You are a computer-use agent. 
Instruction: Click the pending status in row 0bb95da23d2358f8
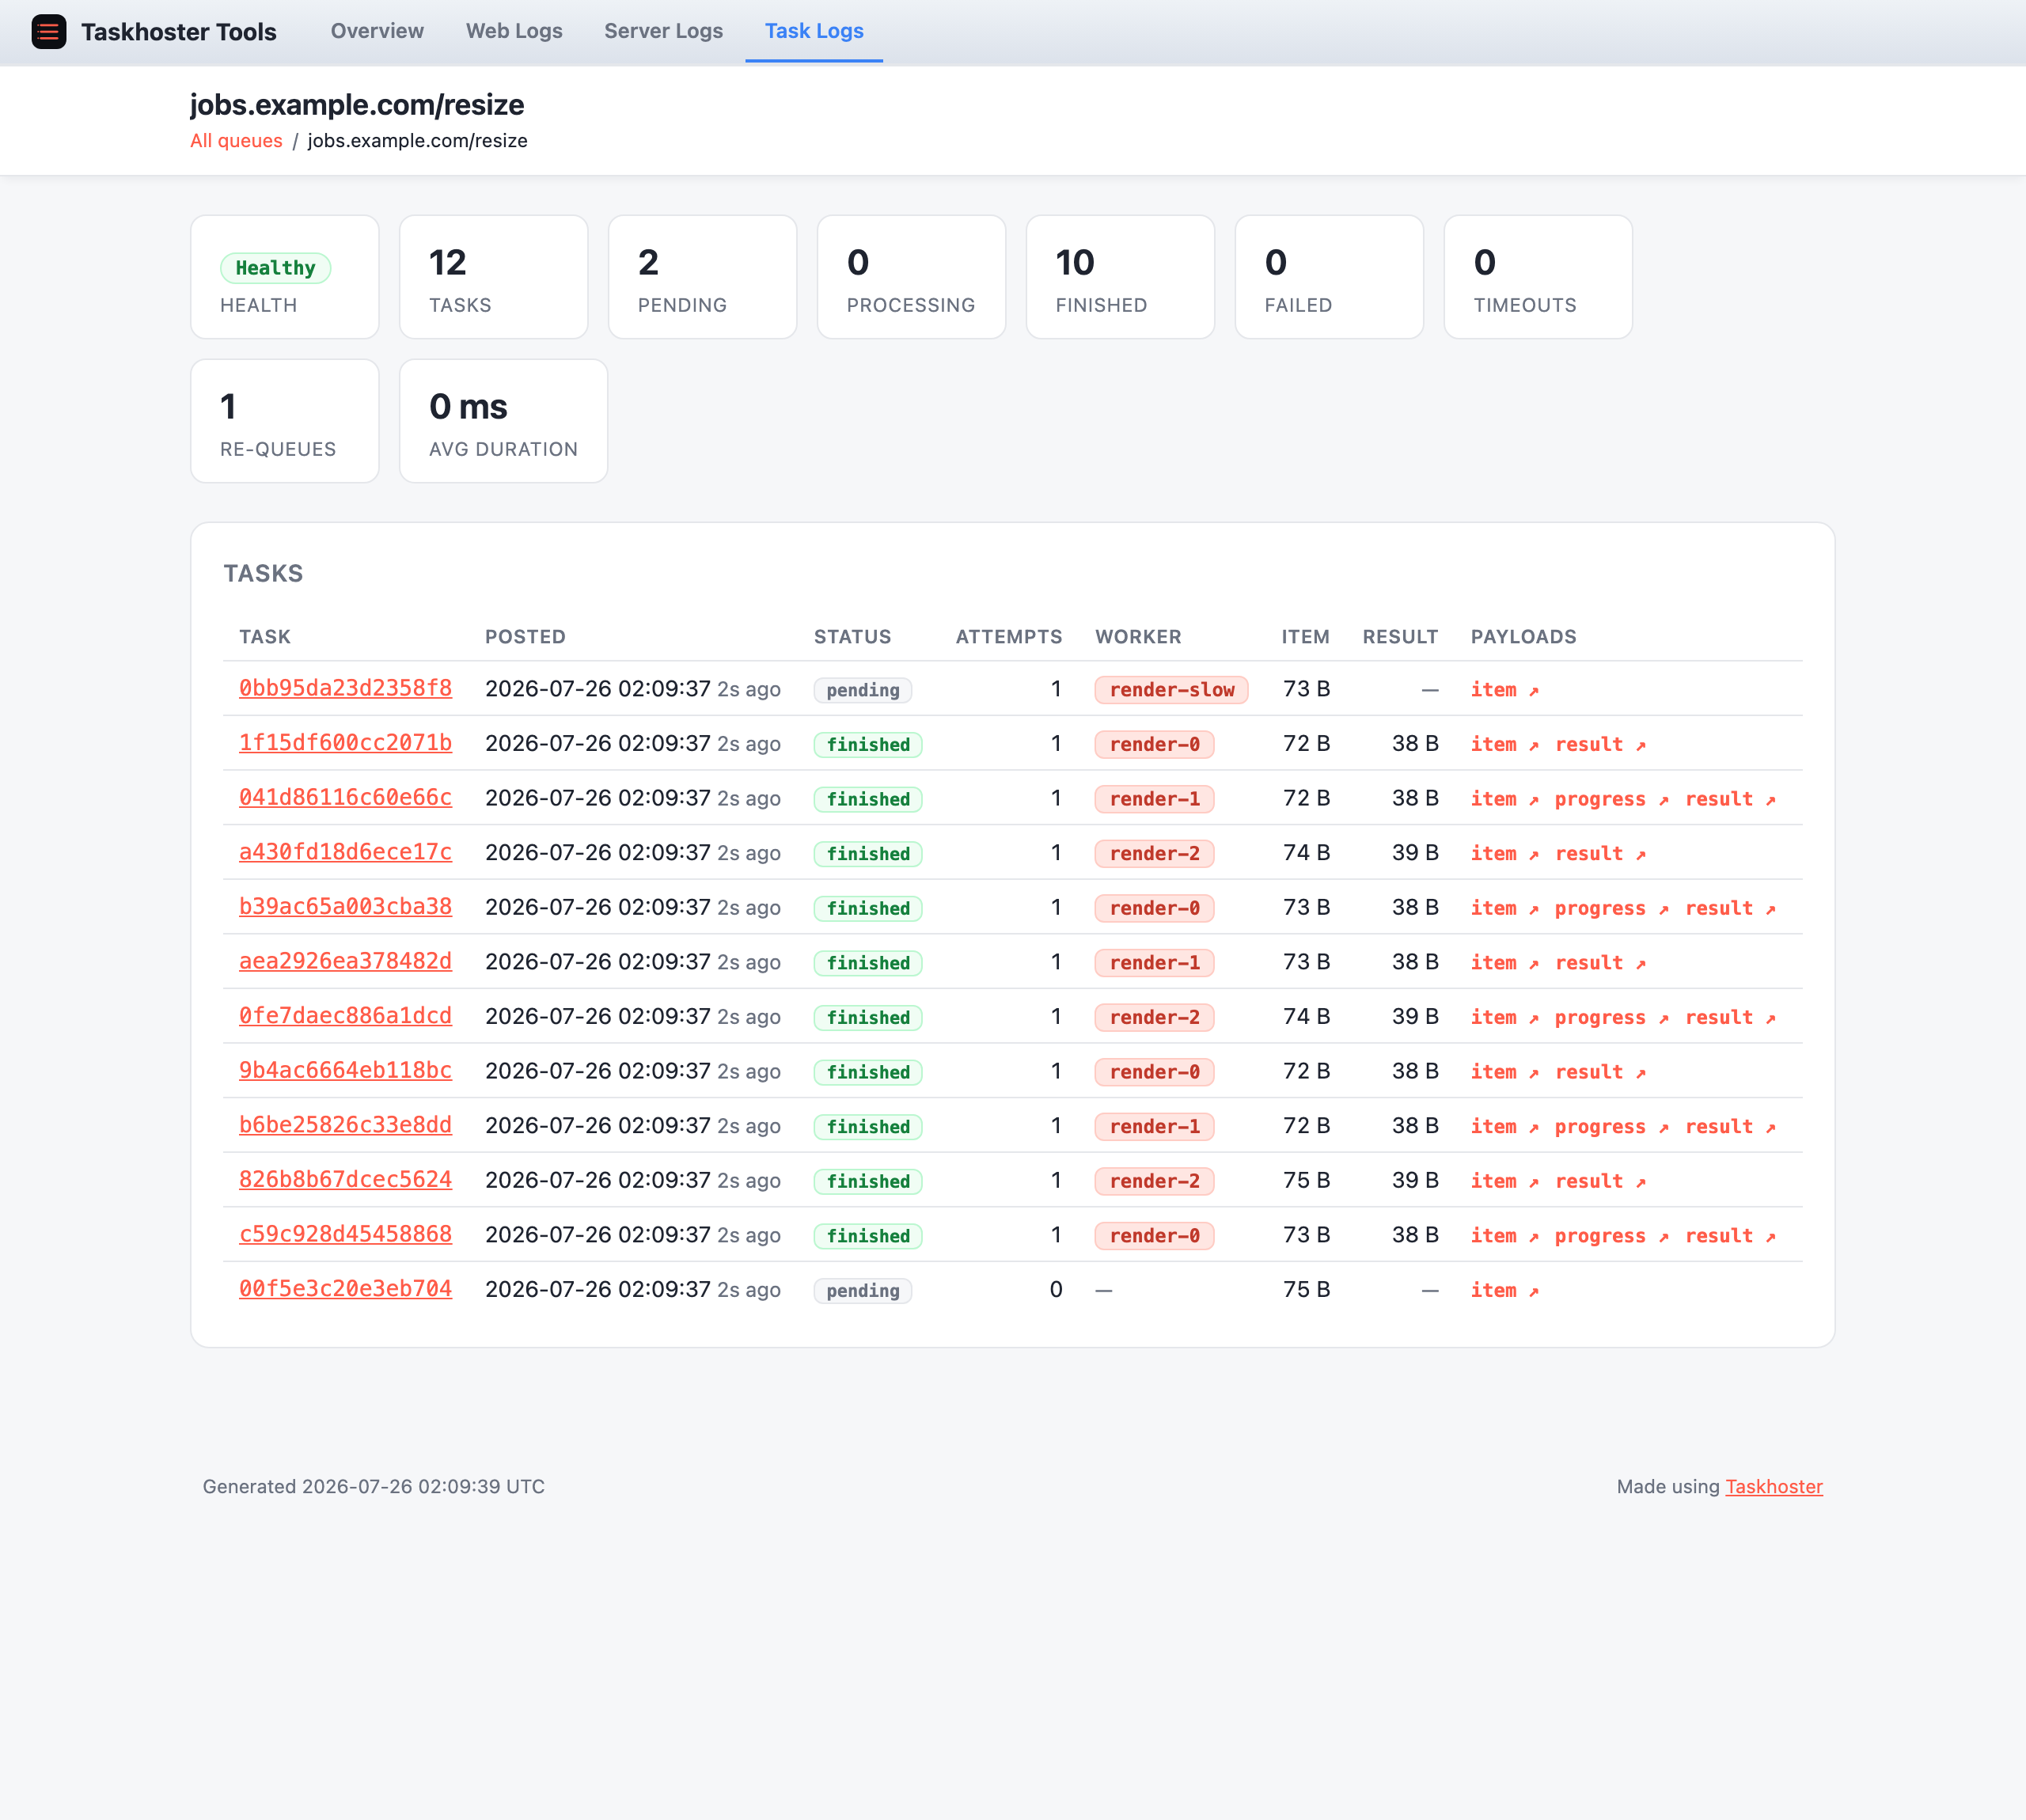click(862, 690)
